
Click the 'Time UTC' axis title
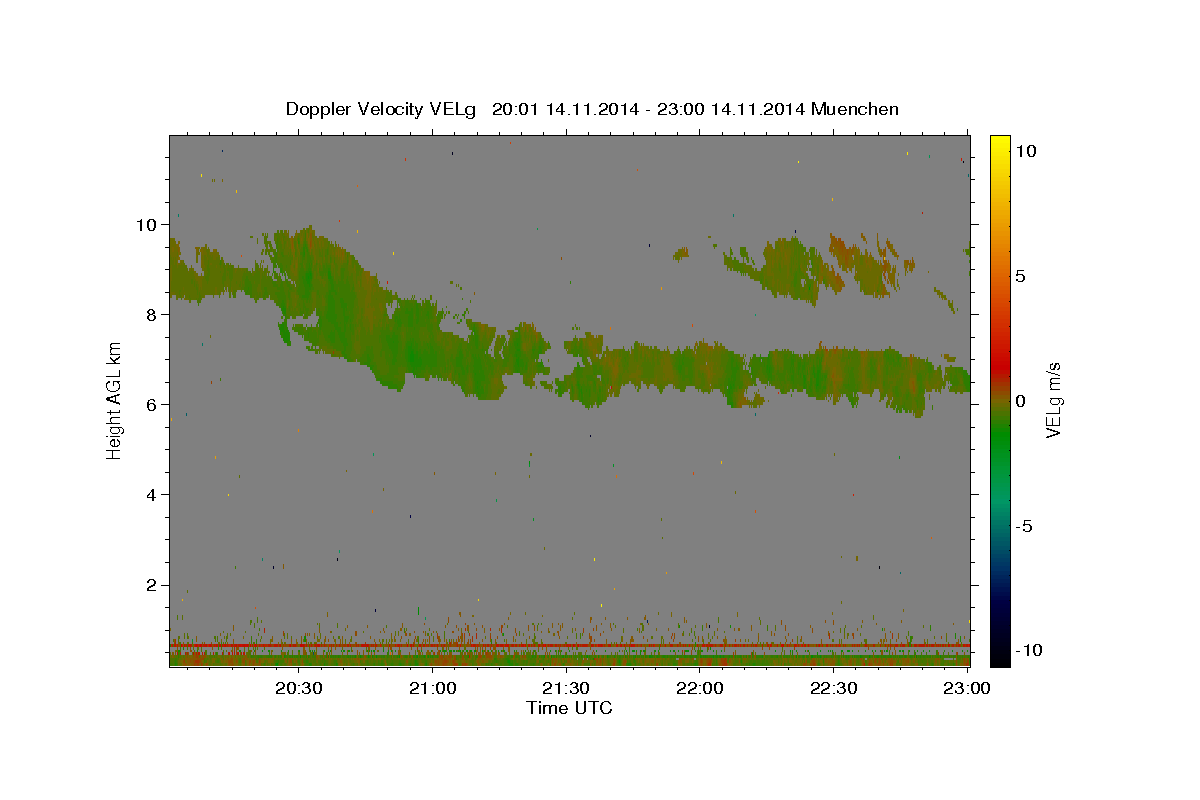569,708
